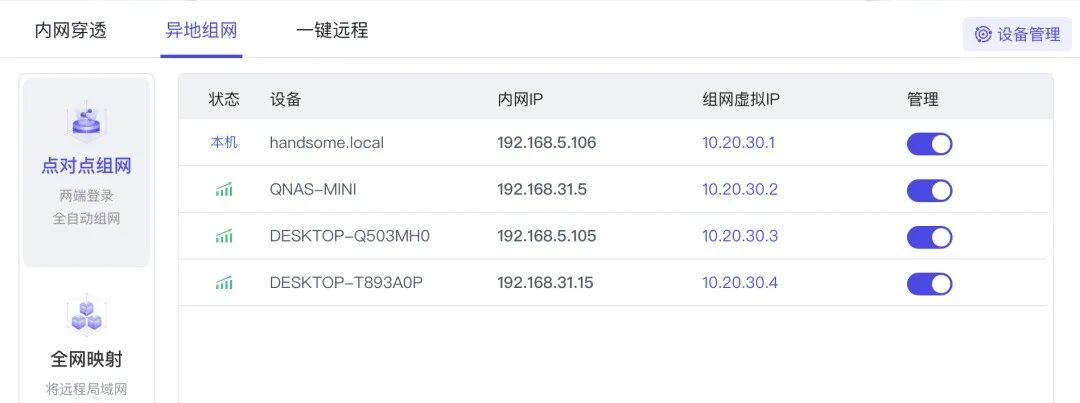1080x403 pixels.
Task: Click signal icon for DESKTOP-T893A0P
Action: pos(224,282)
